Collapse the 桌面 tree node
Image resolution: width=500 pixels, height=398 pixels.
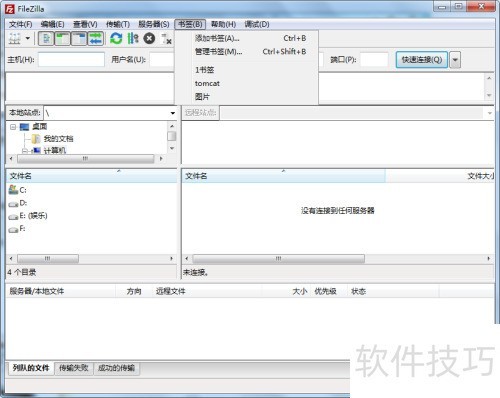pyautogui.click(x=13, y=127)
